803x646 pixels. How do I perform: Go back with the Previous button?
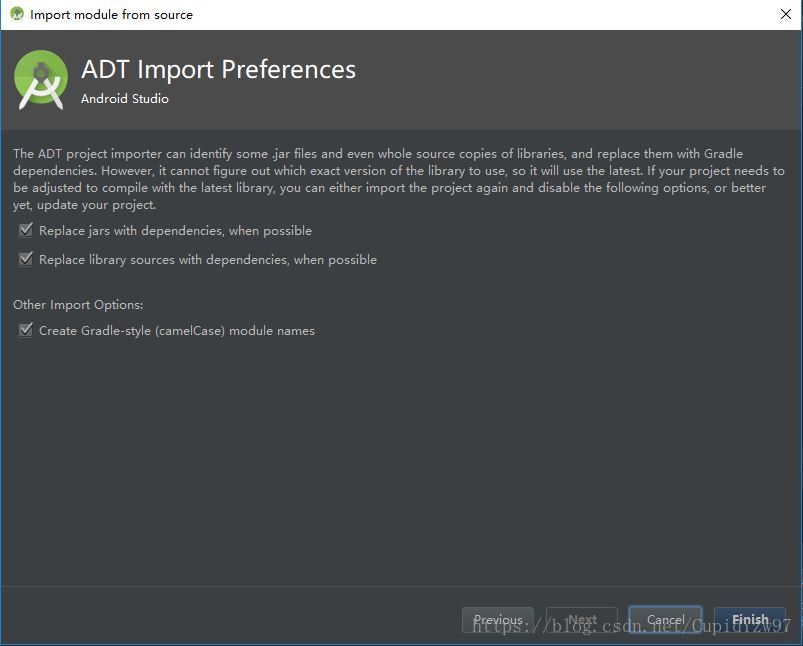[x=498, y=620]
